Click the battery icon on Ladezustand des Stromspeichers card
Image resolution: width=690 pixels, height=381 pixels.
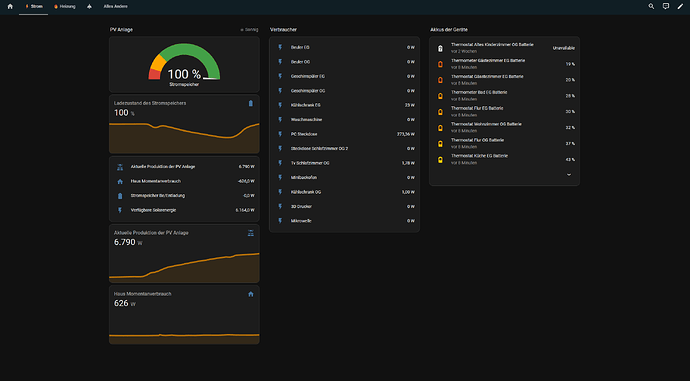pos(250,103)
